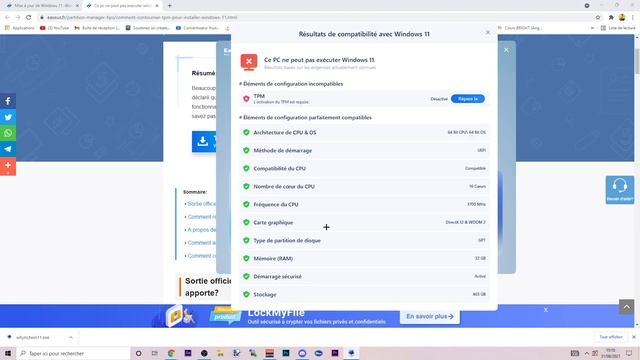
Task: Open Chrome extensions puzzle icon
Action: 611,17
